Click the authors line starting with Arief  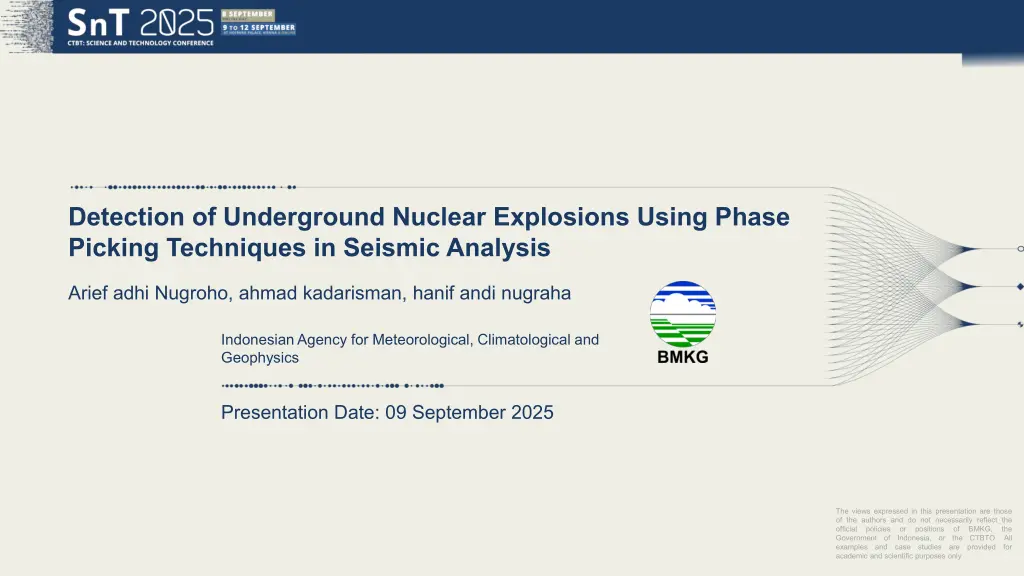coord(319,293)
